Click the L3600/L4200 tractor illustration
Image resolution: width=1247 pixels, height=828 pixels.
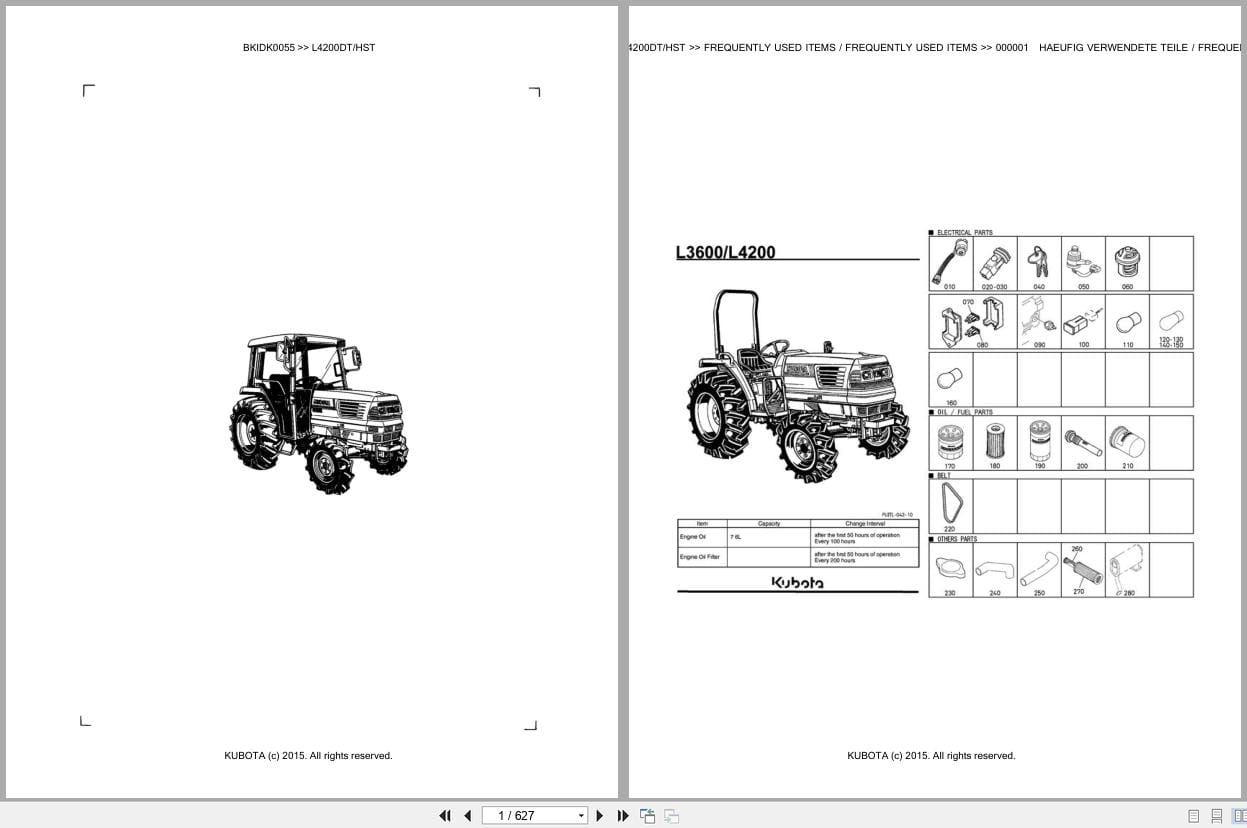[797, 386]
